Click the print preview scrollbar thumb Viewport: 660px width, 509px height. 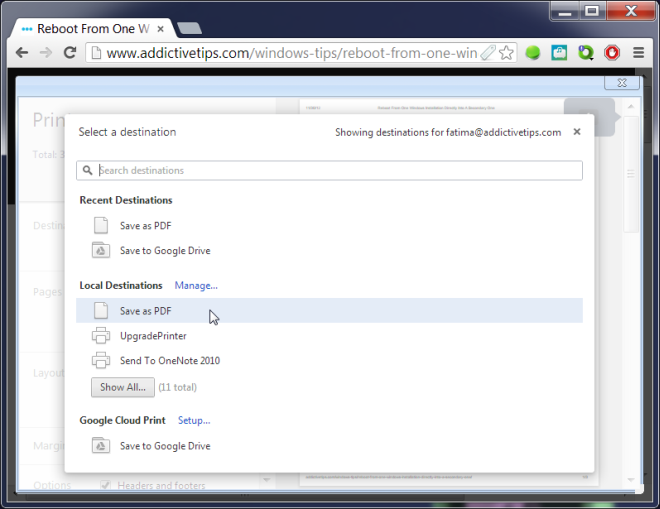(631, 173)
